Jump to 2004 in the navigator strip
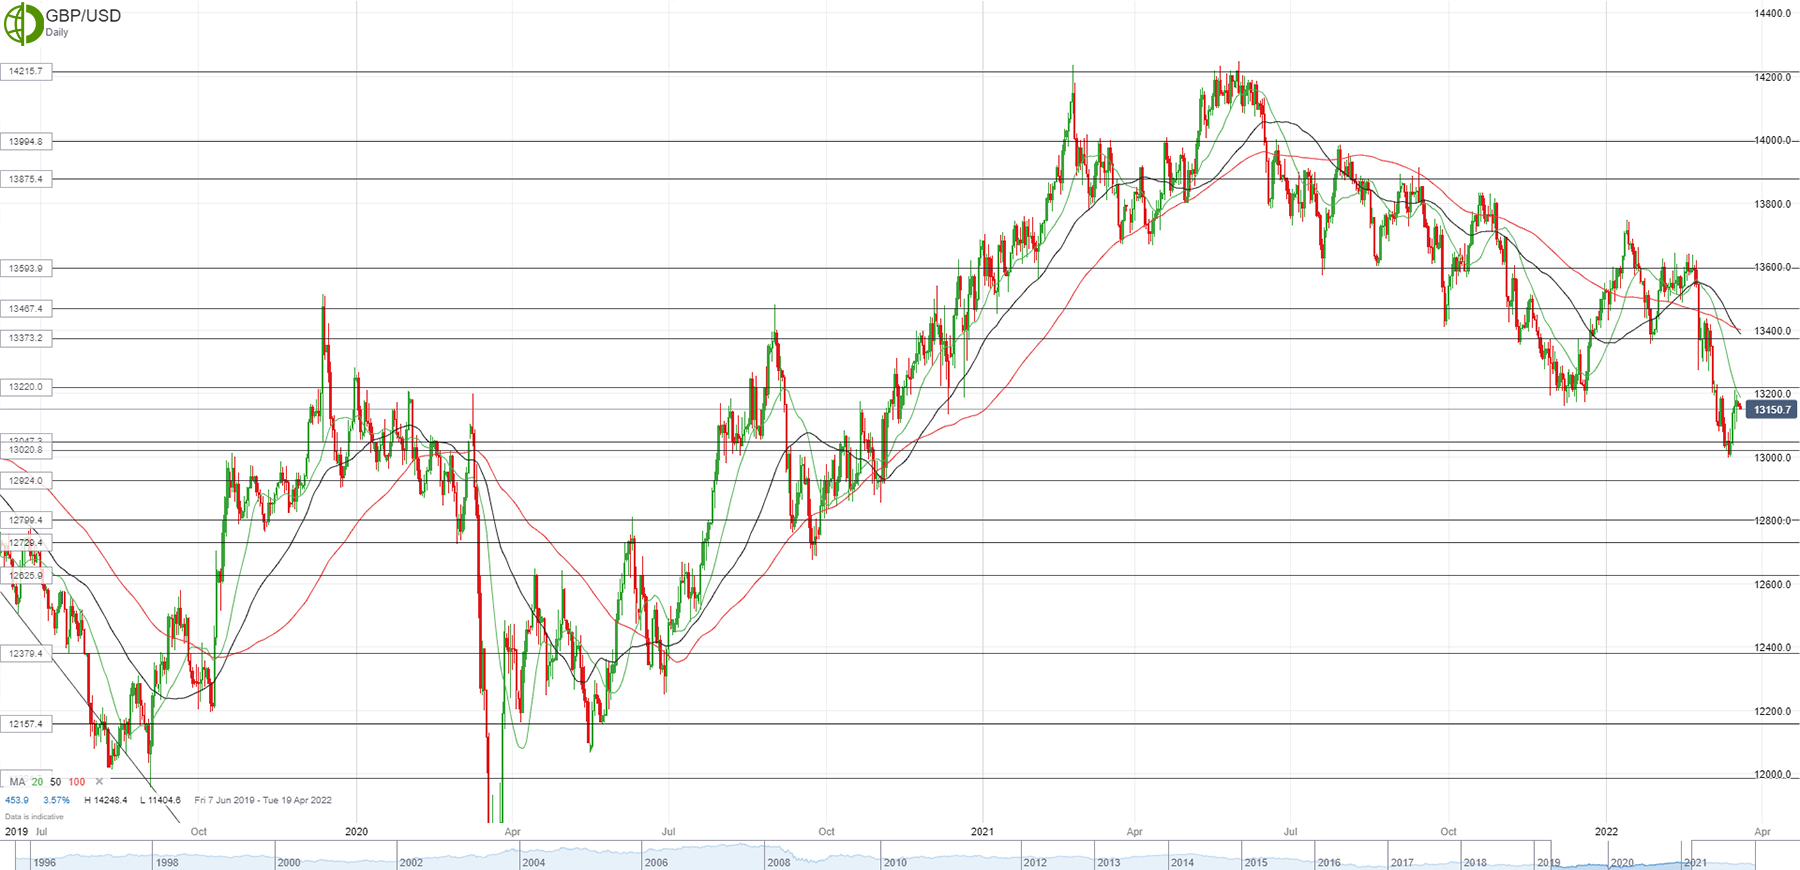This screenshot has width=1800, height=870. click(x=534, y=863)
